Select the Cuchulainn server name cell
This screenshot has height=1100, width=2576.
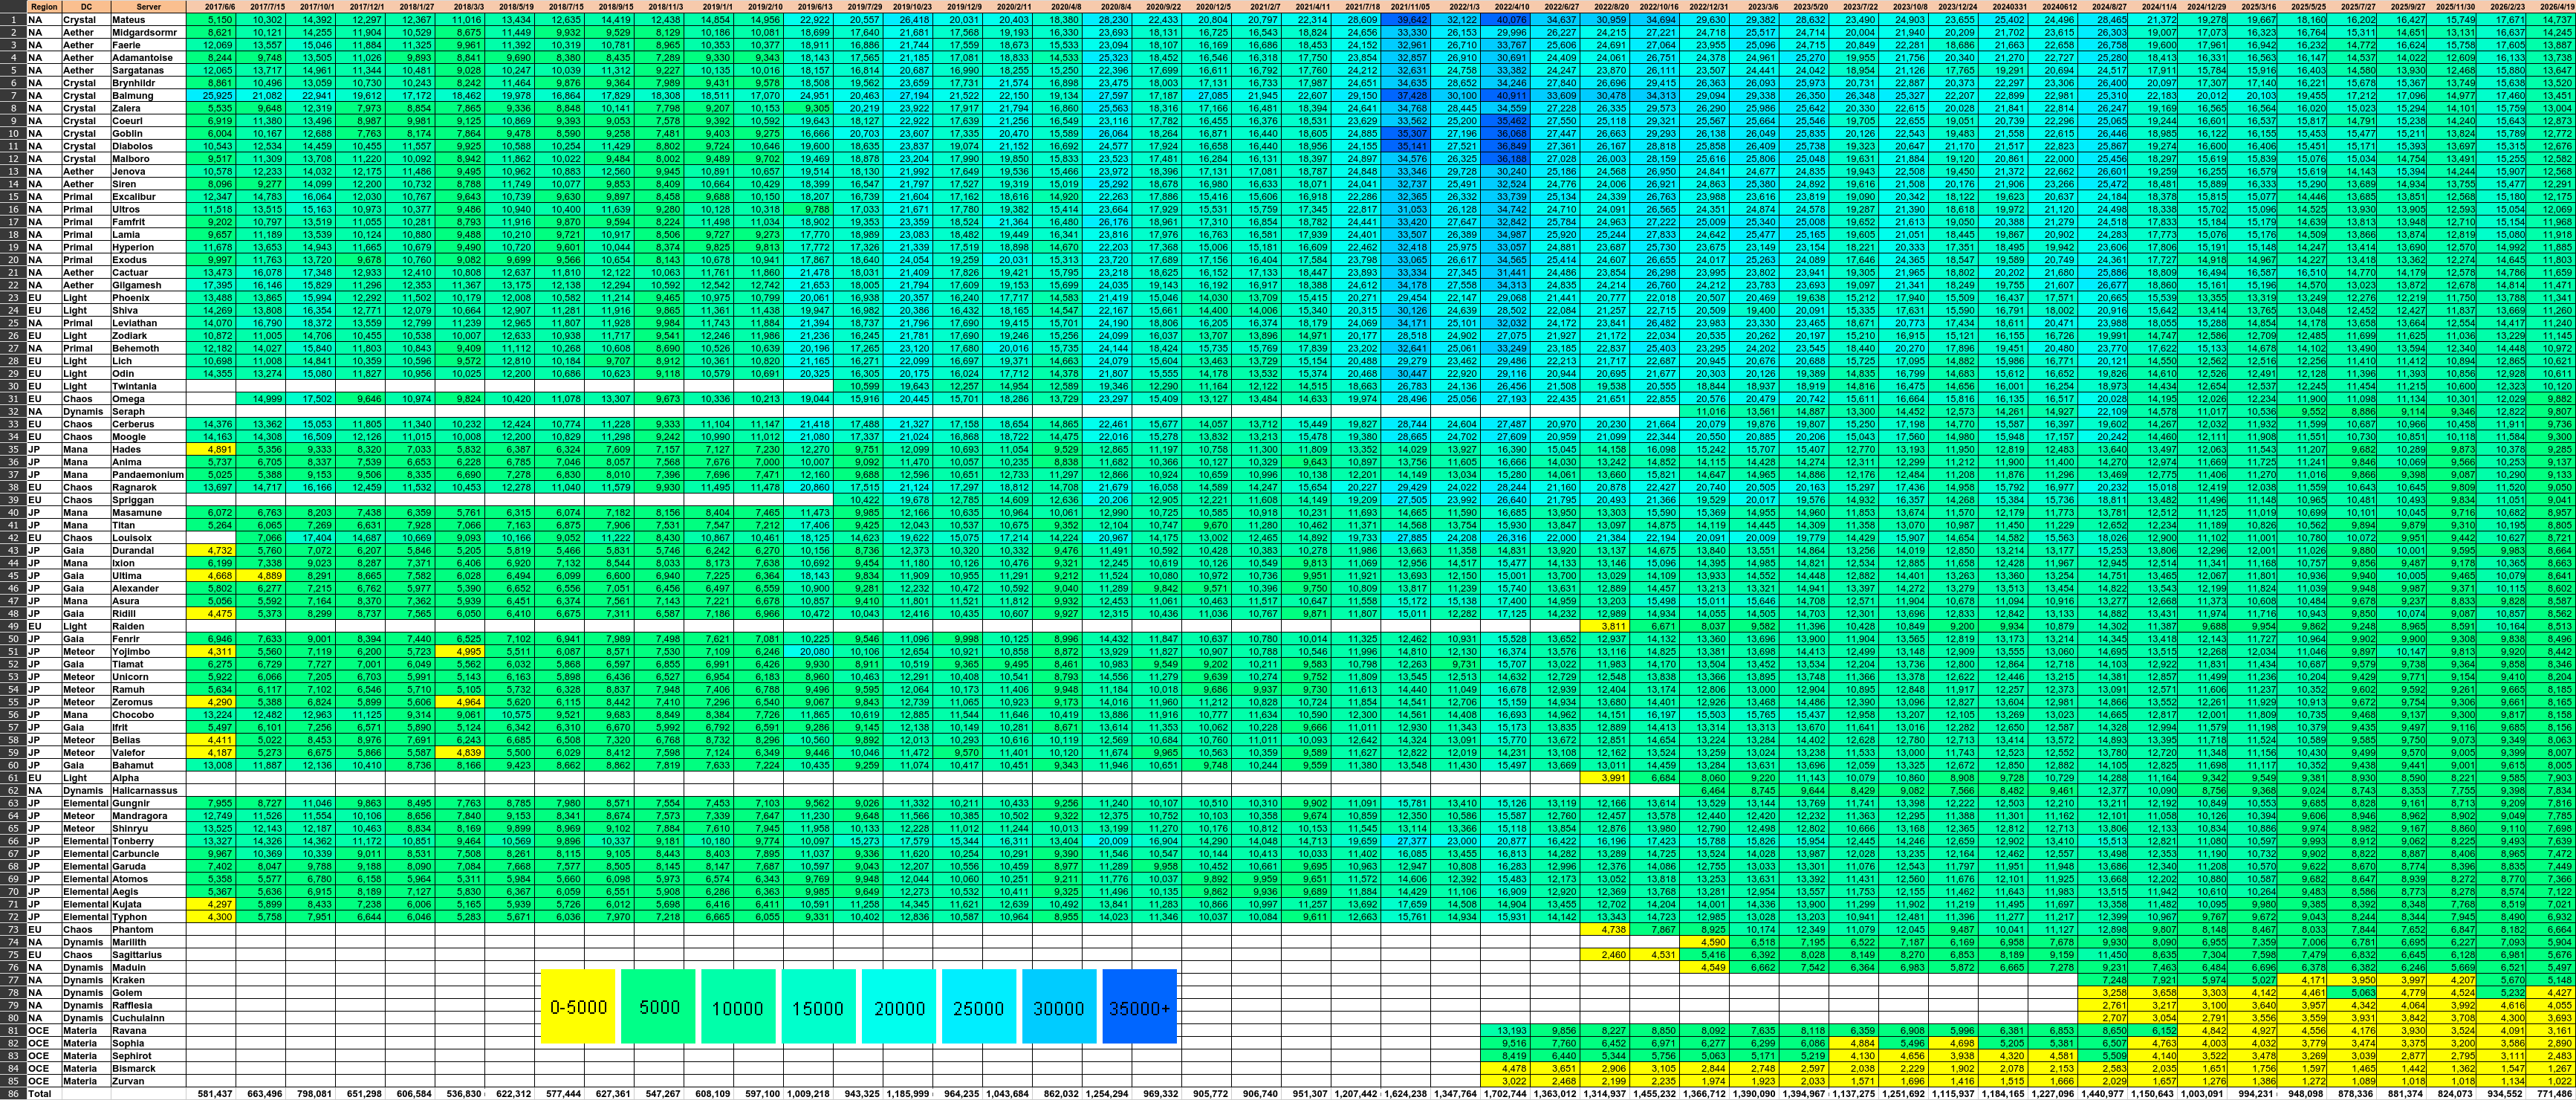point(140,1018)
